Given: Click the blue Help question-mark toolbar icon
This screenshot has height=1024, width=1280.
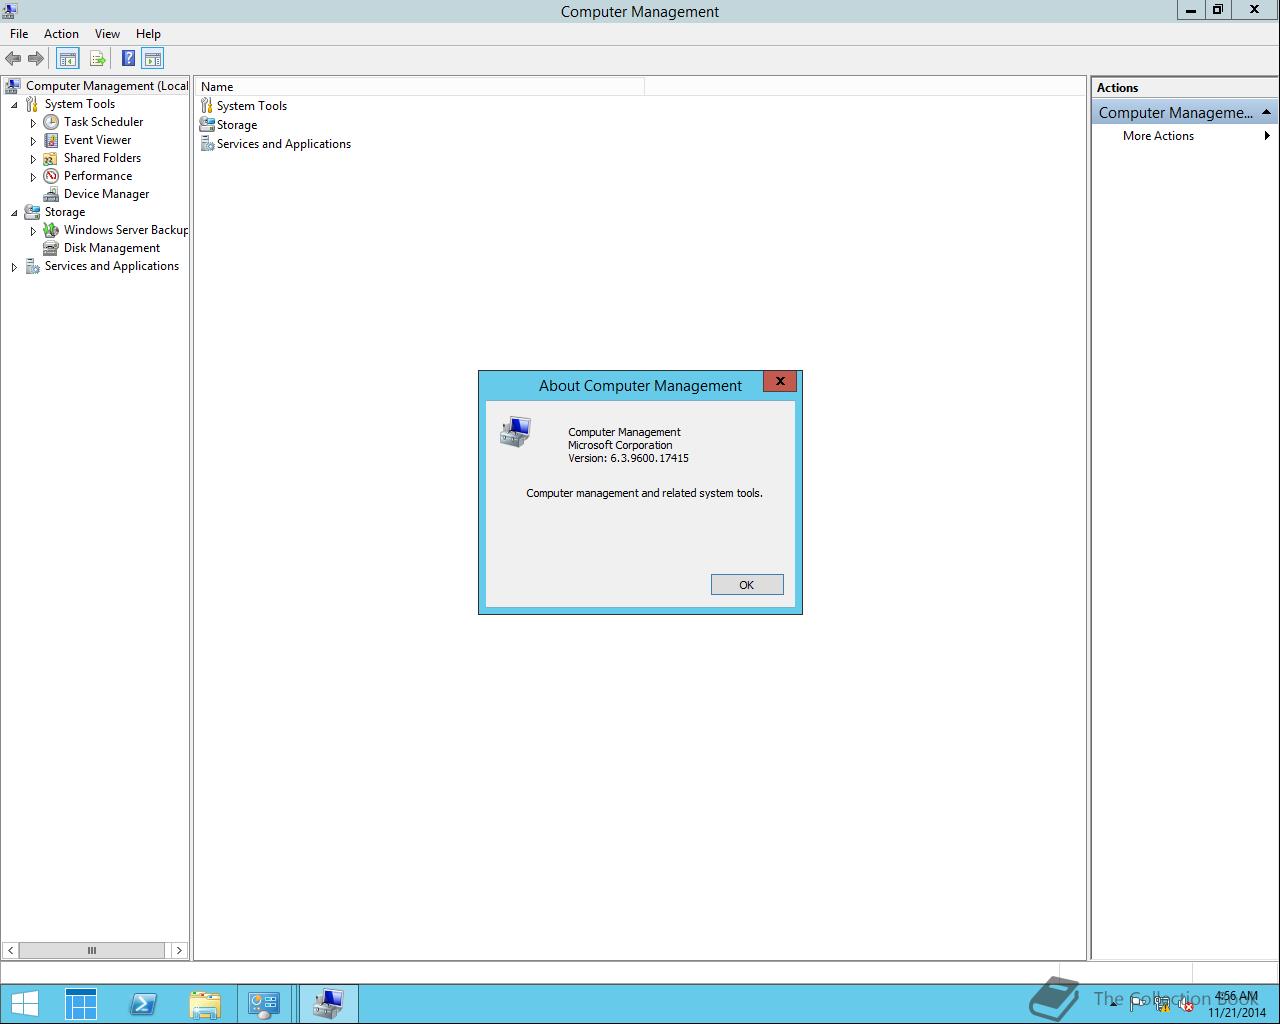Looking at the screenshot, I should [129, 59].
